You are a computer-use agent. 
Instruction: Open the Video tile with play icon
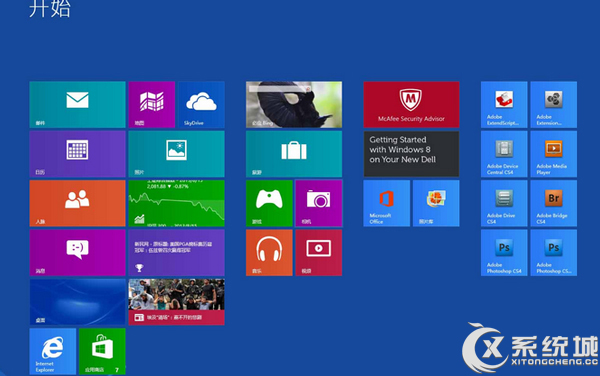[x=319, y=252]
